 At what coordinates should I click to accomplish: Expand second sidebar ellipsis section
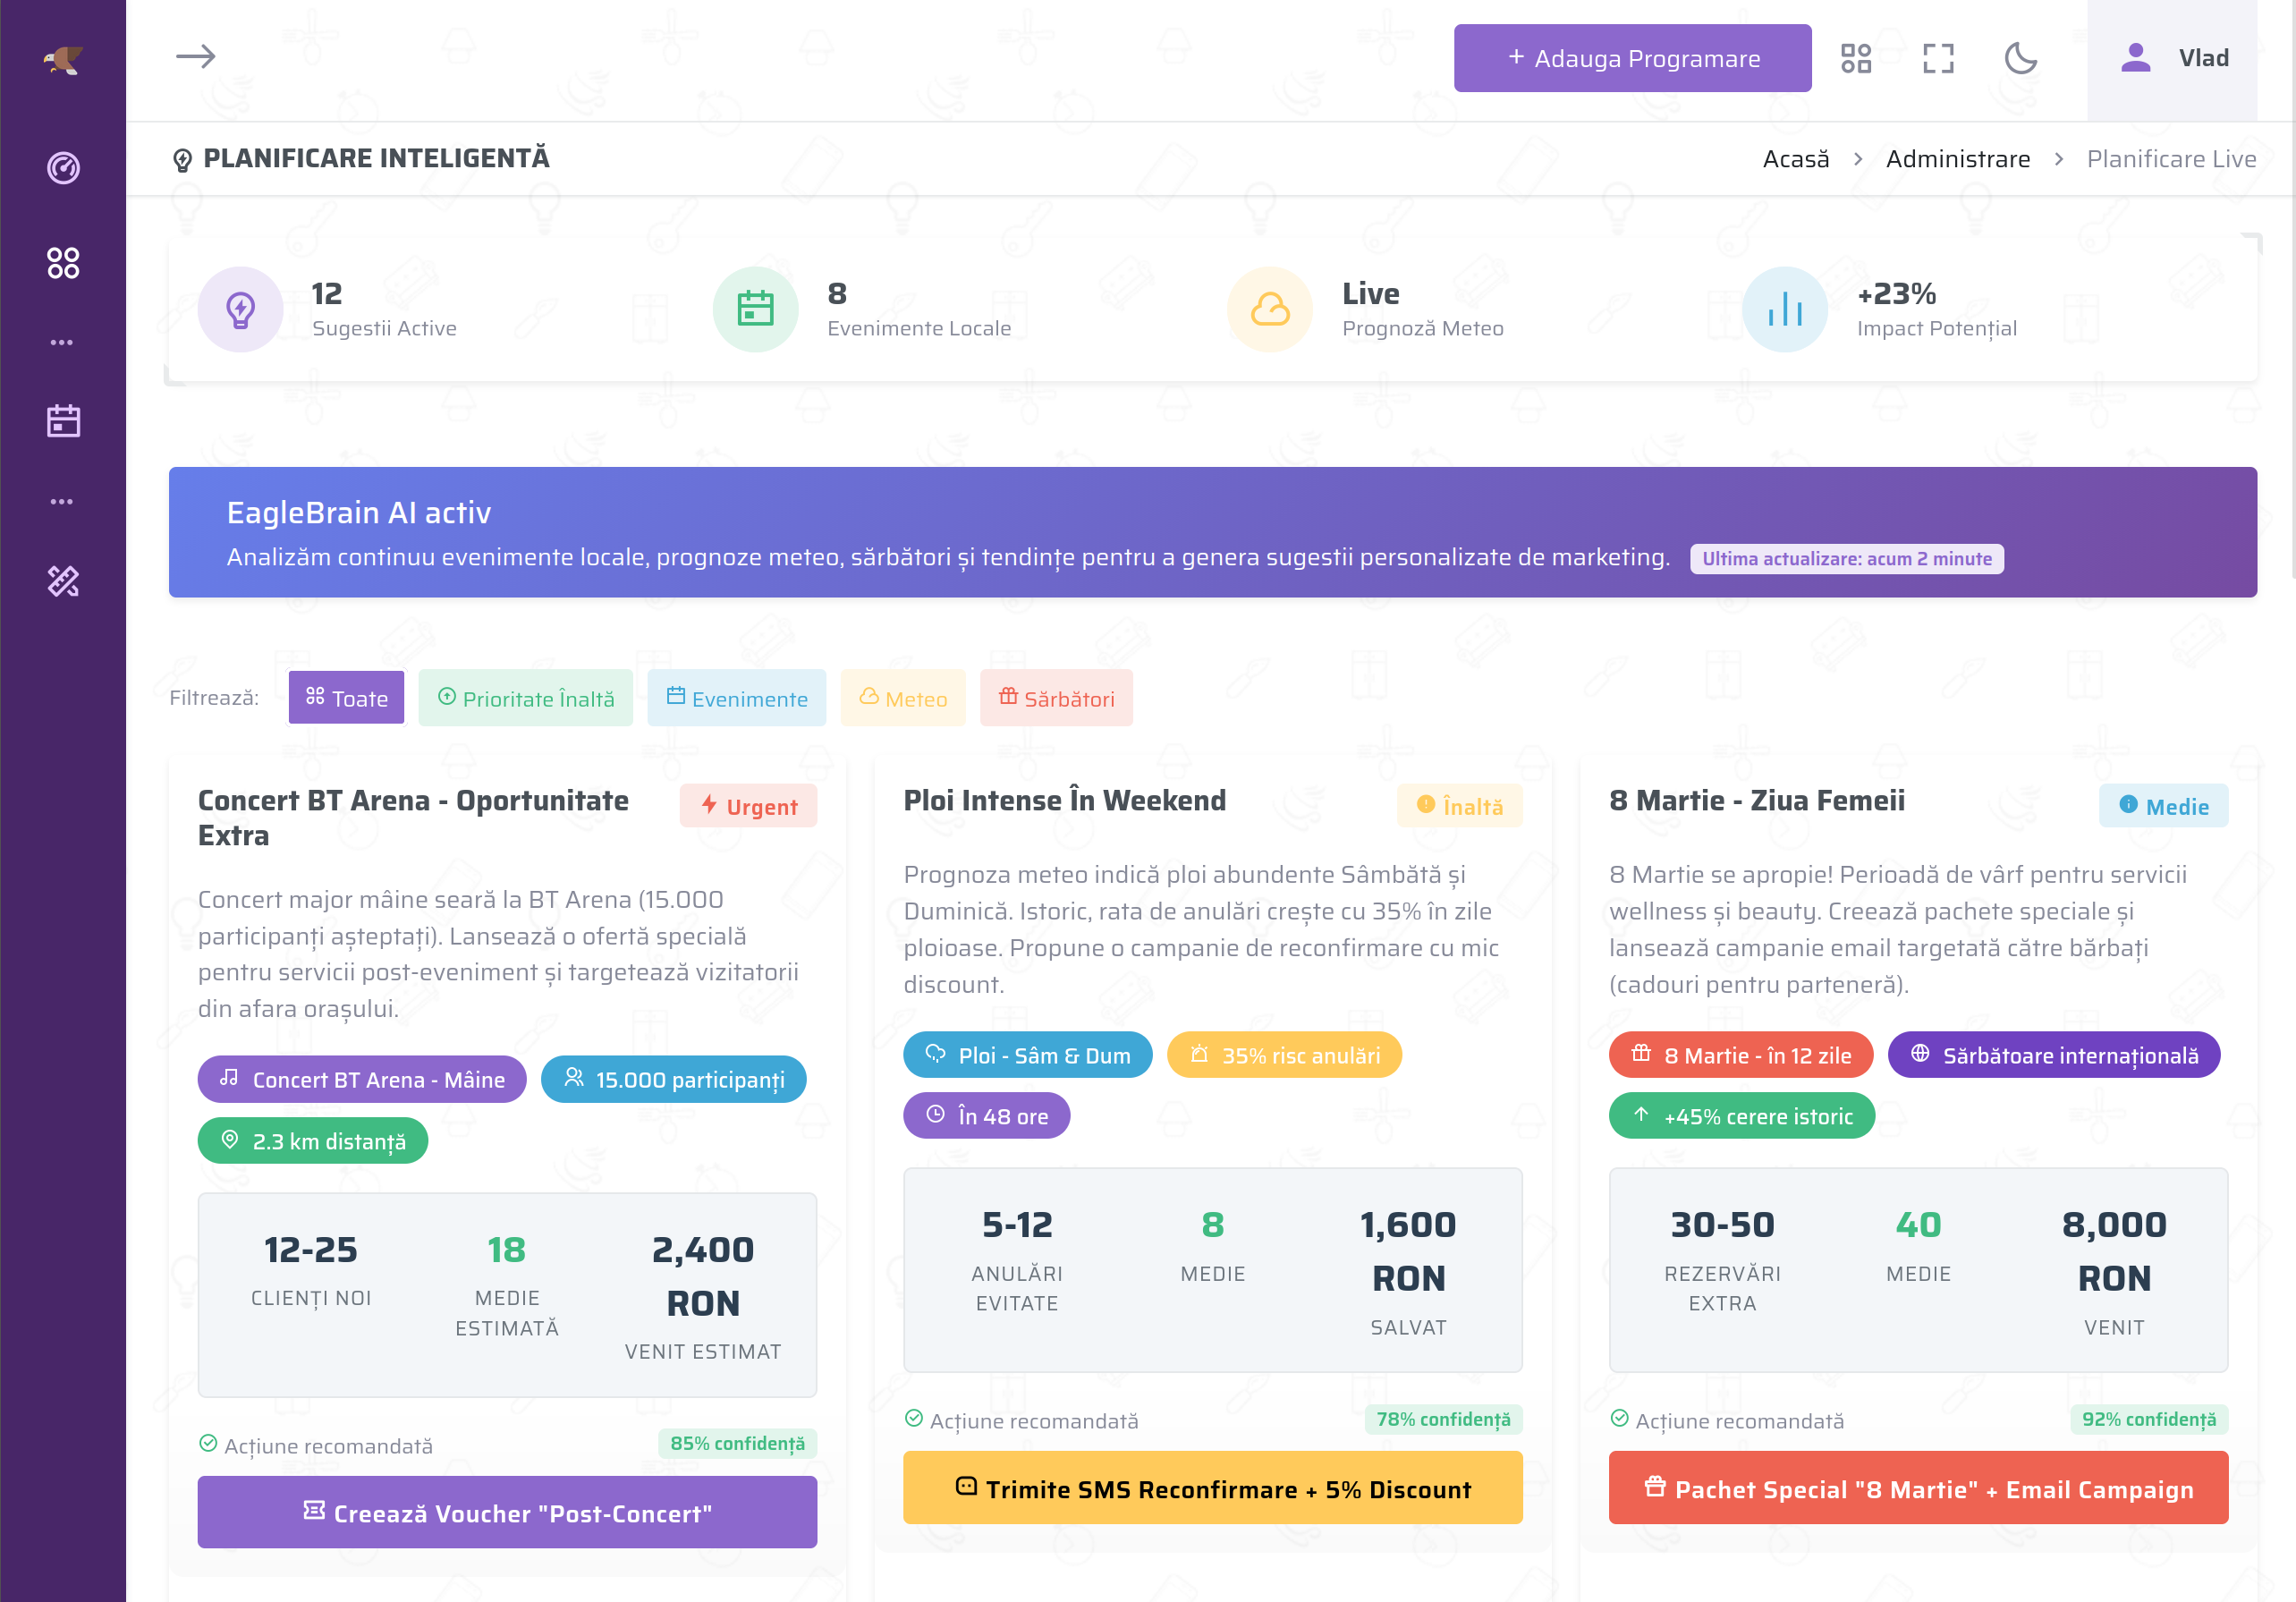(62, 502)
